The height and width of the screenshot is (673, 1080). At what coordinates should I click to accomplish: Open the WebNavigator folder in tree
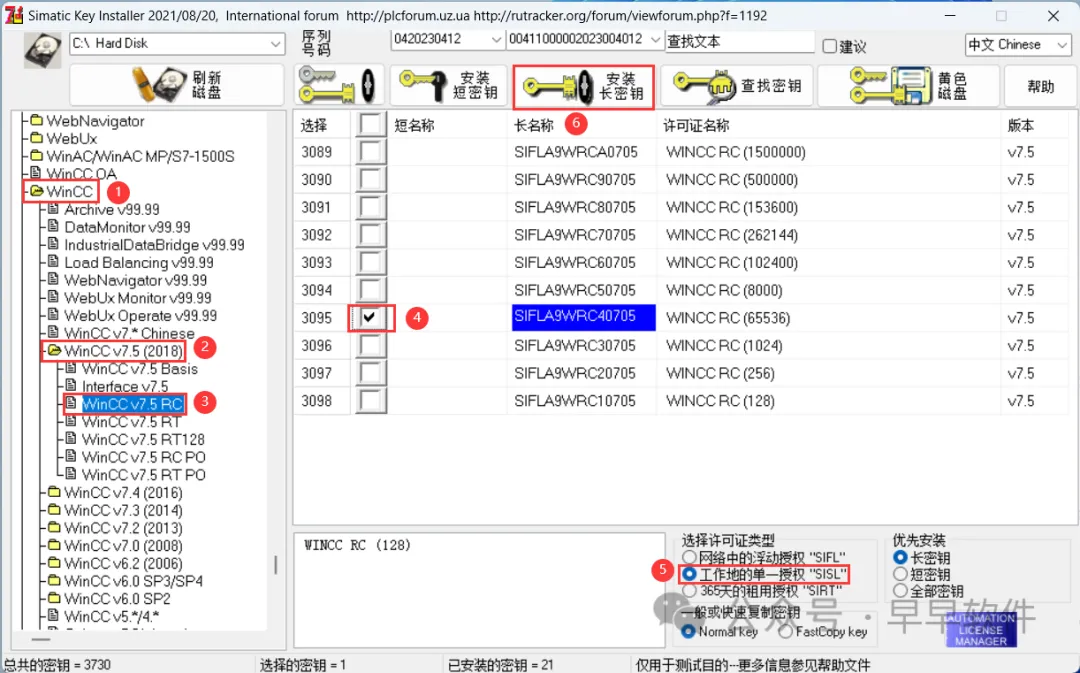coord(95,121)
